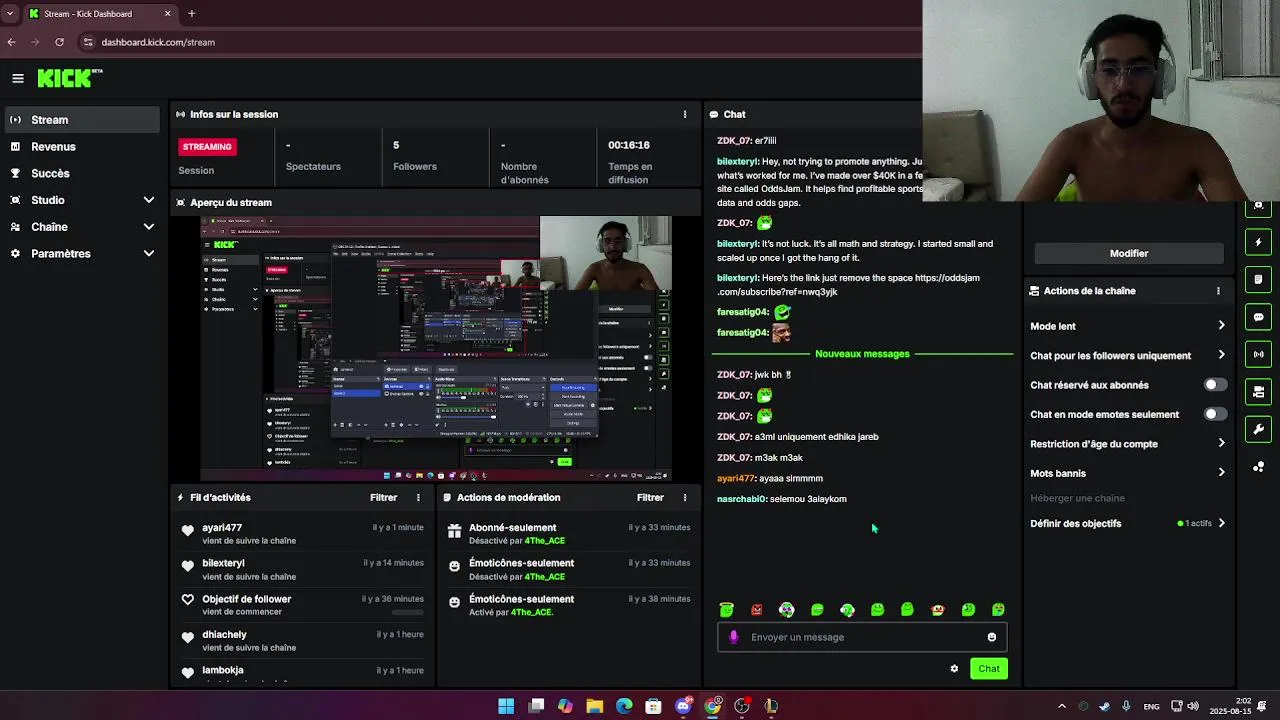Open volume control in system tray
This screenshot has height=720, width=1280.
pos(1193,706)
